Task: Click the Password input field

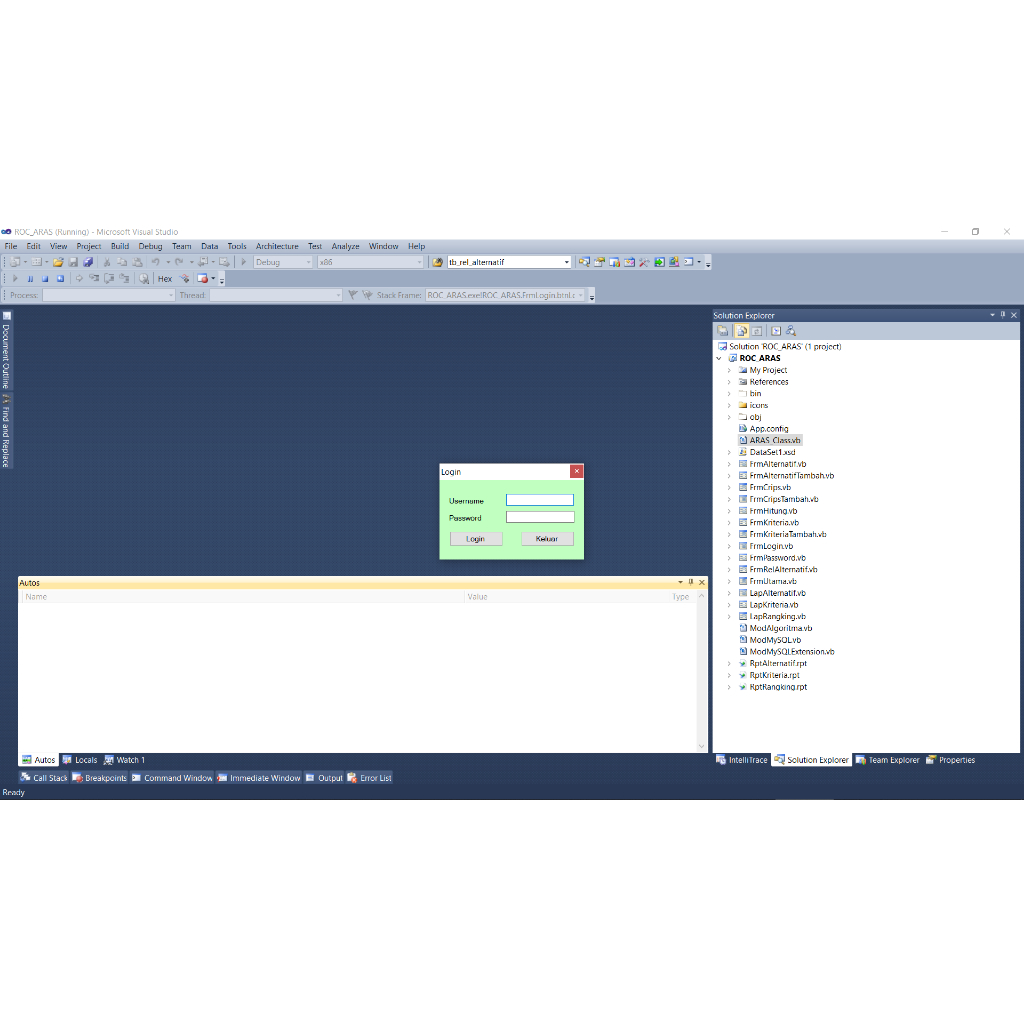Action: pos(540,517)
